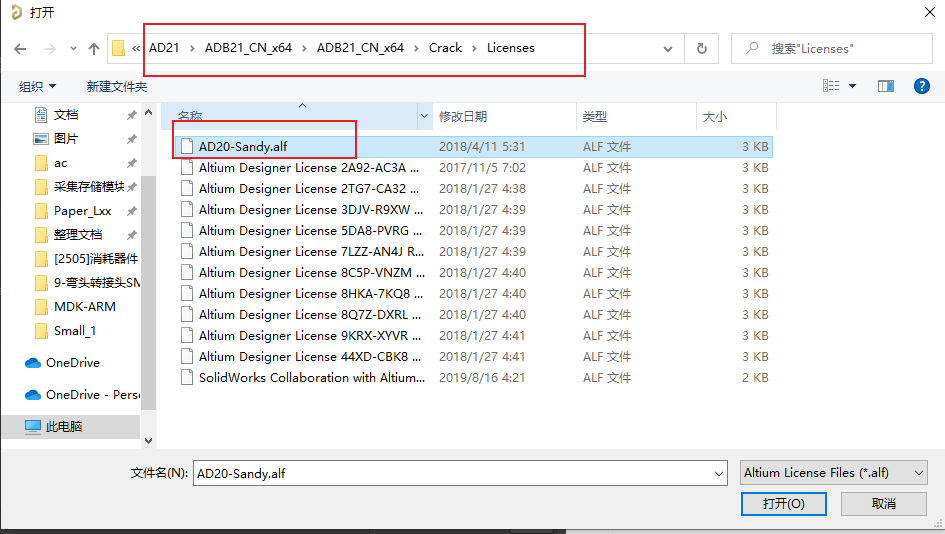Click AD21 in the address path
Image resolution: width=945 pixels, height=534 pixels.
(164, 48)
